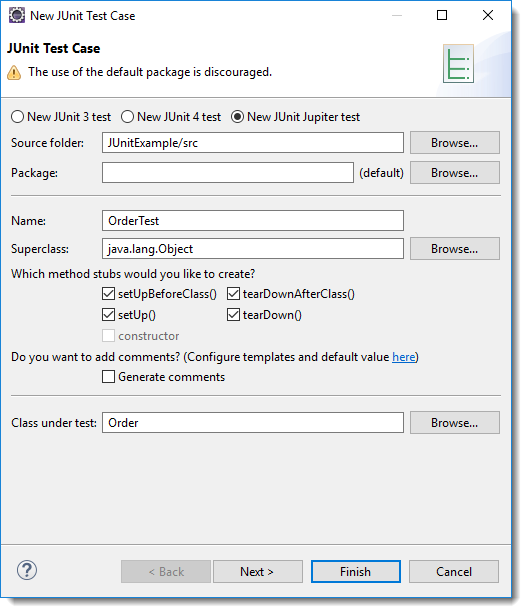
Task: Close the dialog with the X button
Action: tap(488, 15)
